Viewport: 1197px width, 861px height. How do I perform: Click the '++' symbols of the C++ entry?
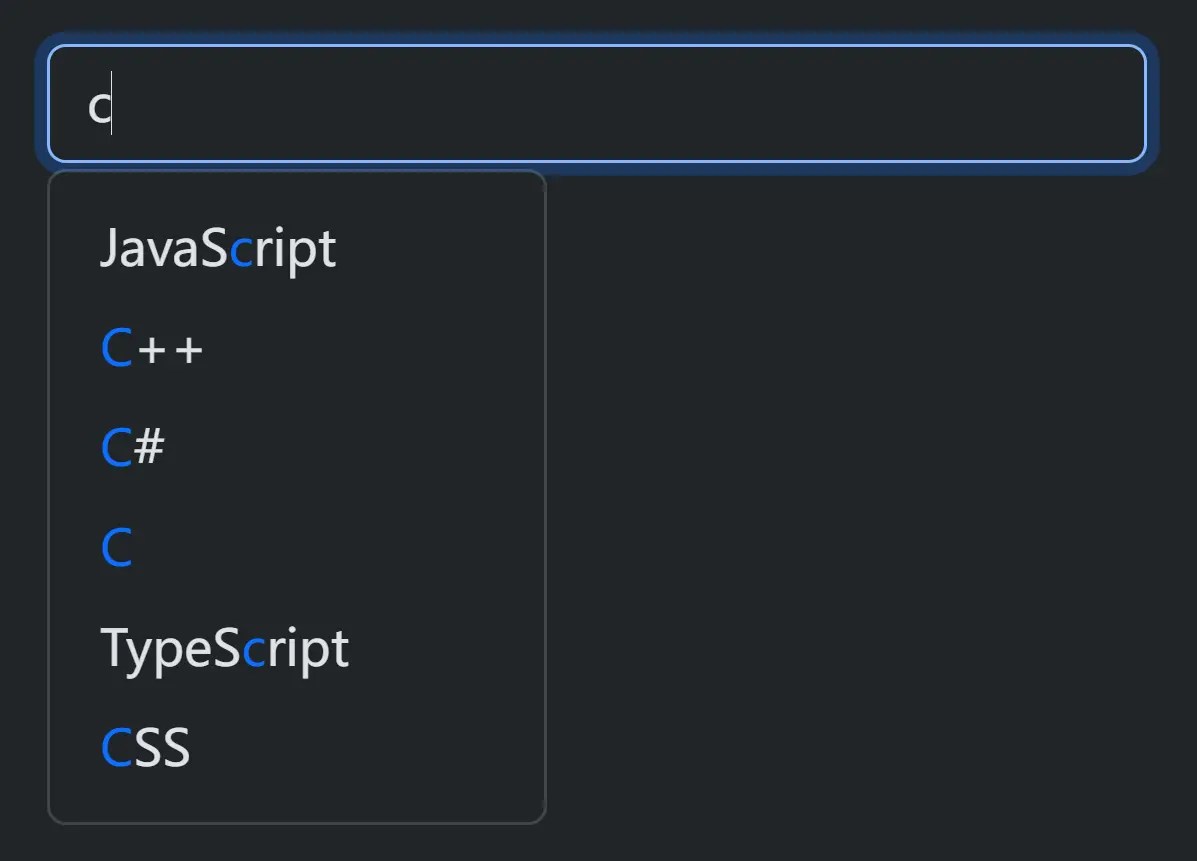tap(169, 350)
